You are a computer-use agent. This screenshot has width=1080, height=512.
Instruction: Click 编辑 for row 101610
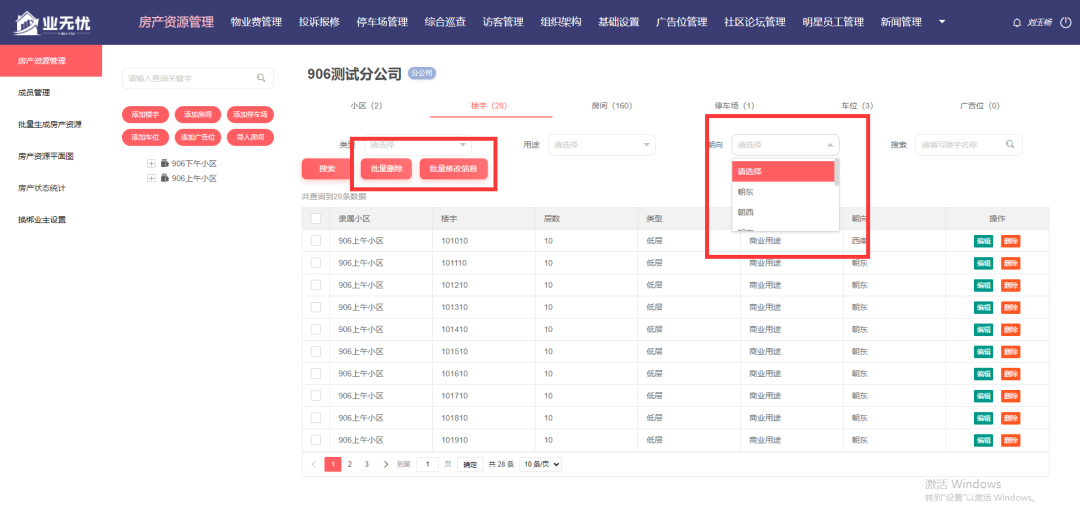point(984,373)
